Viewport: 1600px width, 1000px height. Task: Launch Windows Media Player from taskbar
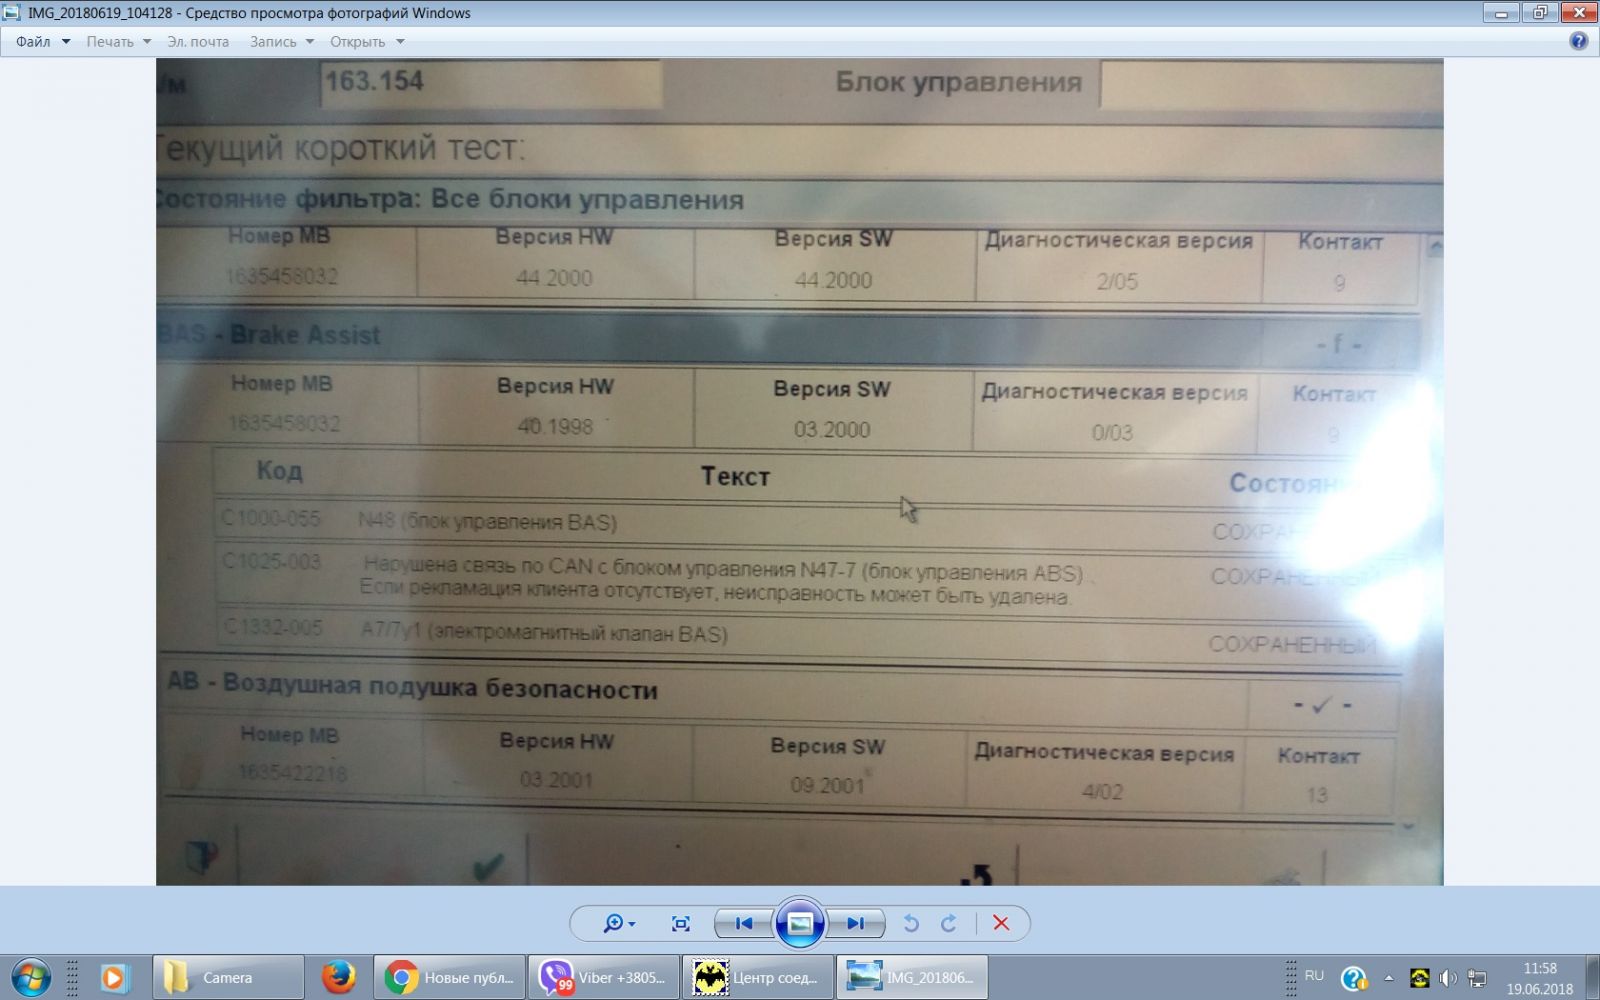point(113,977)
